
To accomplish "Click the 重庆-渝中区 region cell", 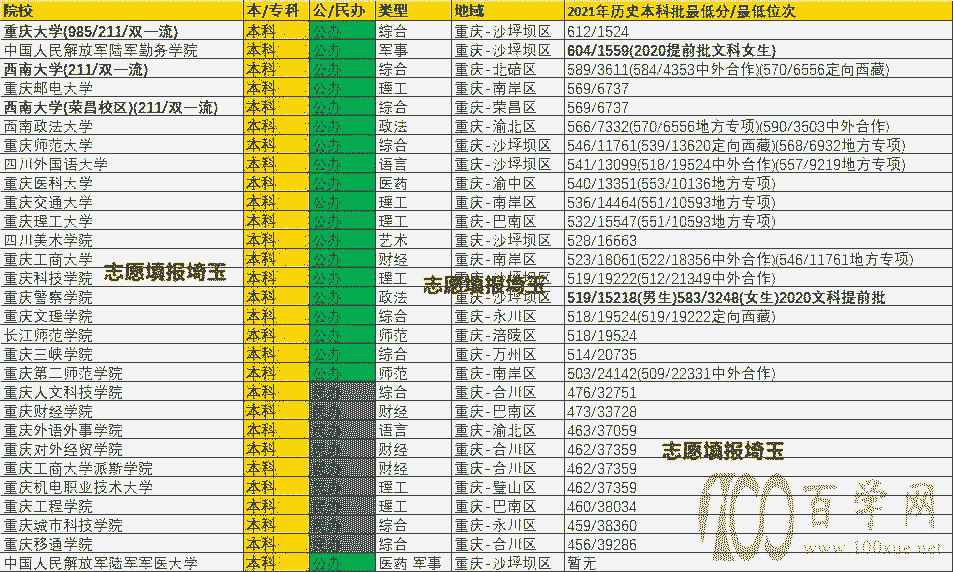I will [508, 183].
